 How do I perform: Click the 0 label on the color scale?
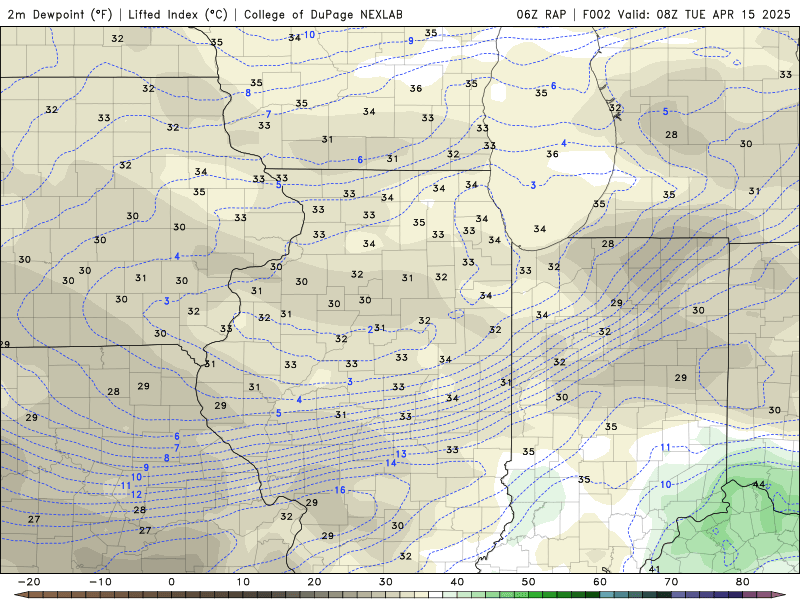(171, 582)
